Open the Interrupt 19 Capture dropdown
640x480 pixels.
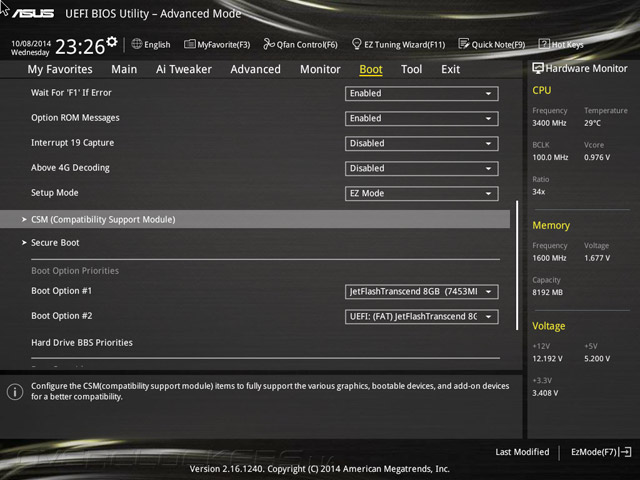[x=421, y=143]
